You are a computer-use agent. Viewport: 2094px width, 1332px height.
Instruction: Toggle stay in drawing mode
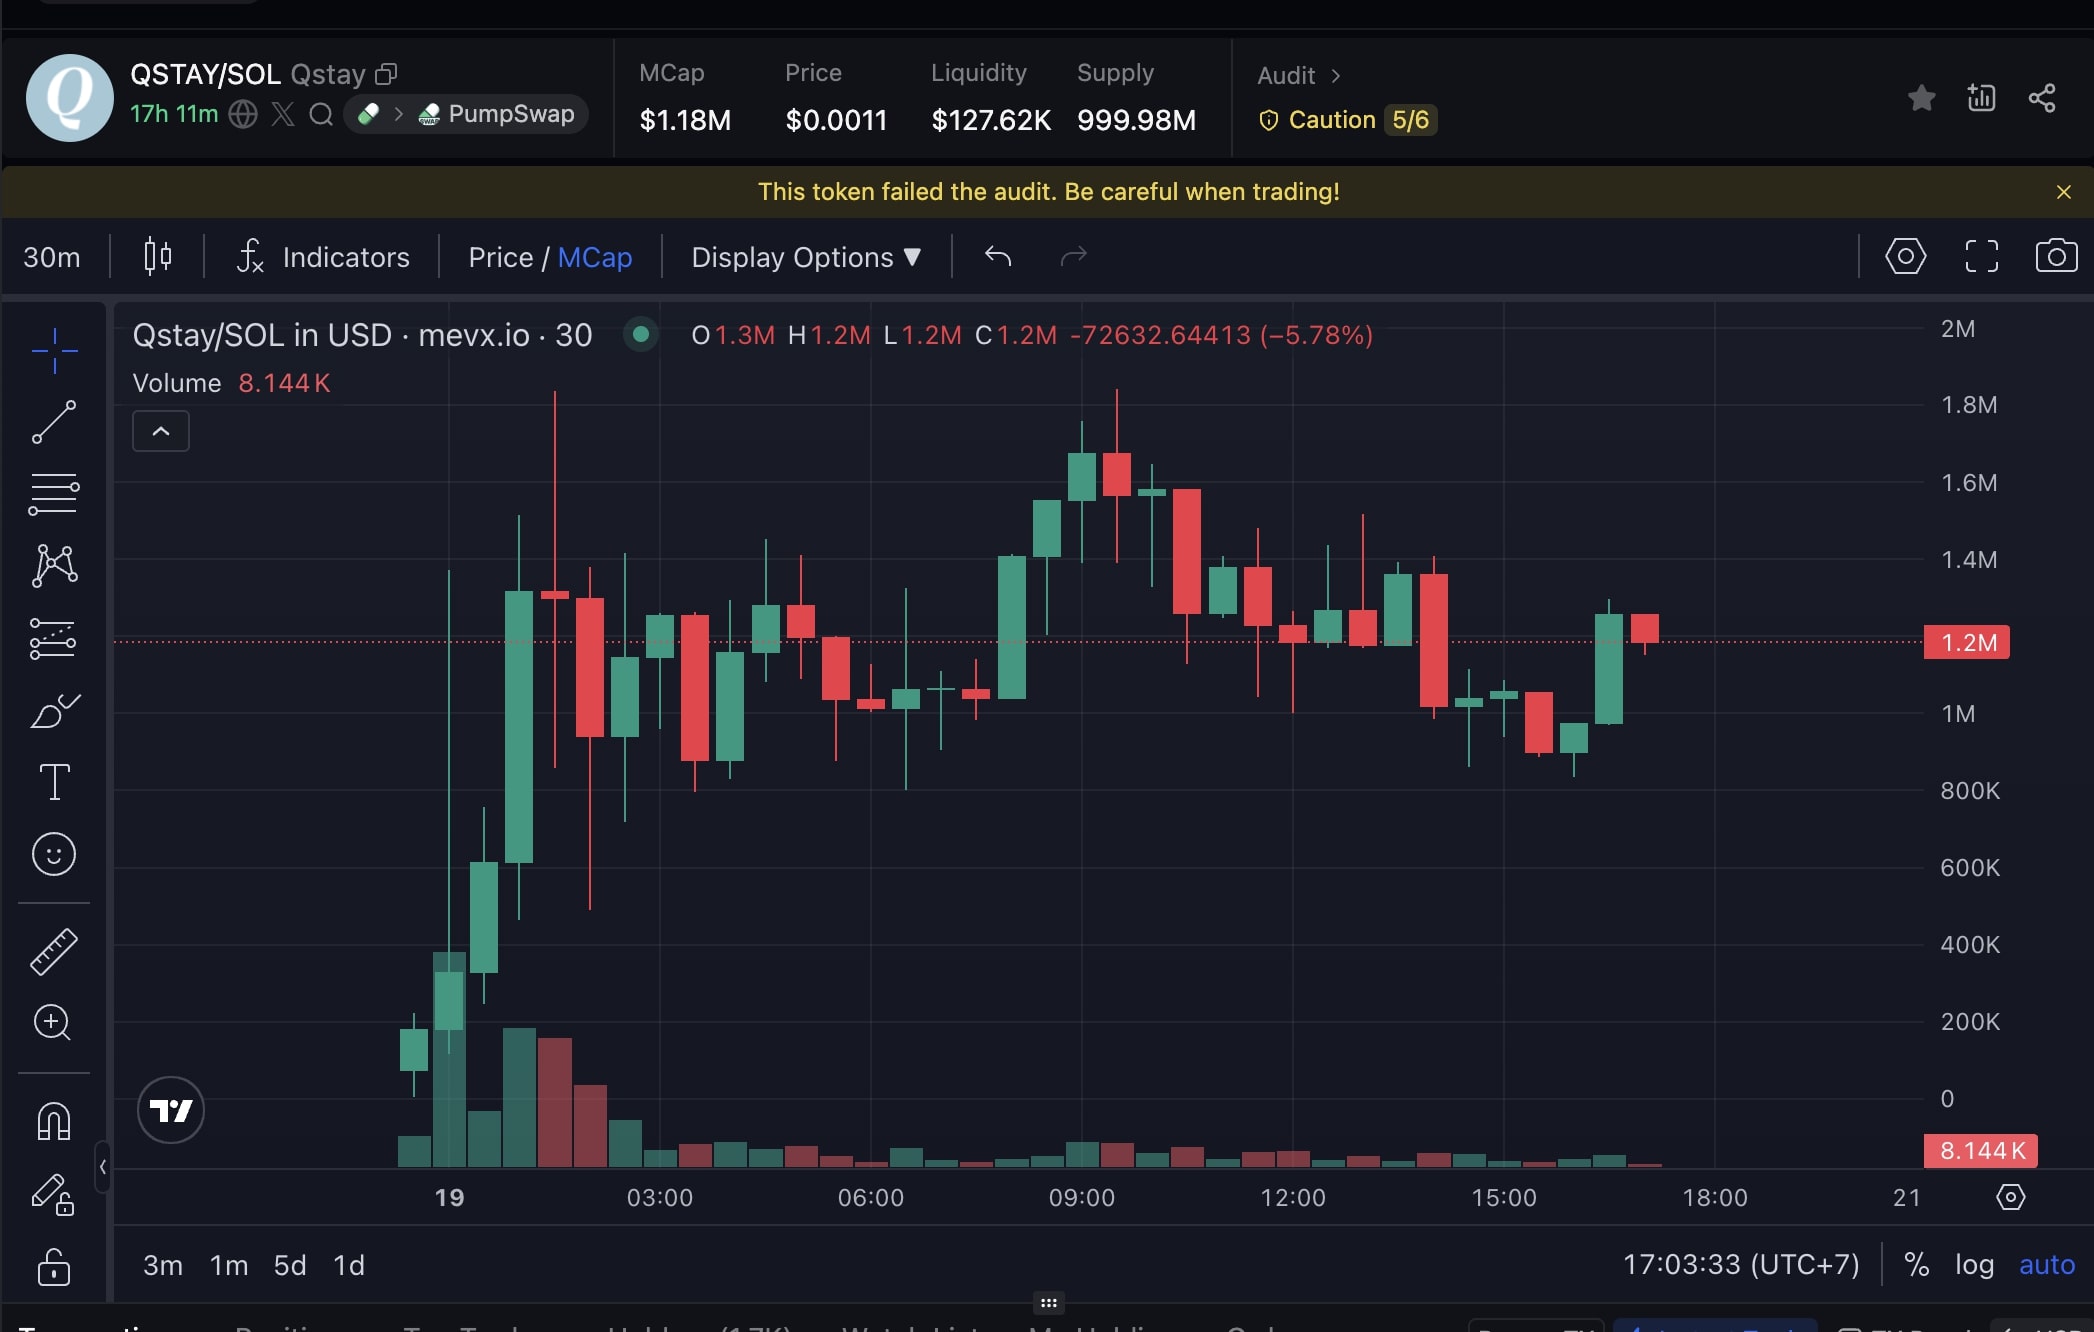(54, 1194)
